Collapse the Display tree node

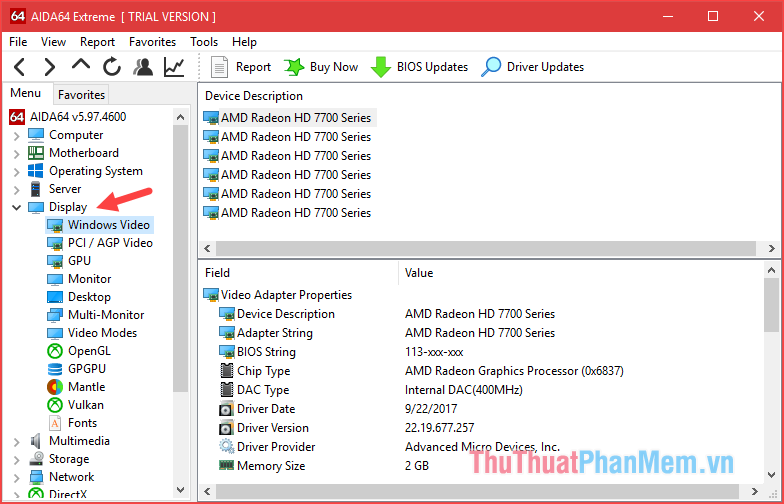16,207
